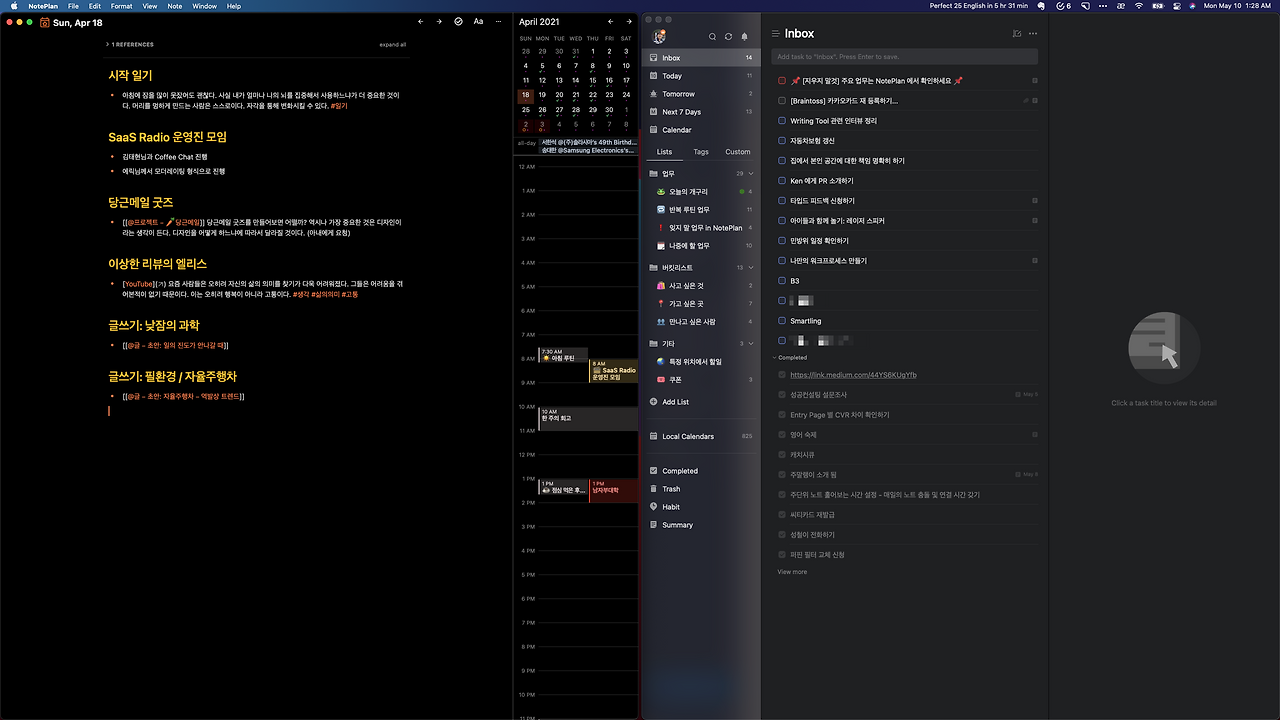Check off the Writing Tool 관련 인터뷰 정리 task
The width and height of the screenshot is (1280, 720).
click(x=782, y=121)
